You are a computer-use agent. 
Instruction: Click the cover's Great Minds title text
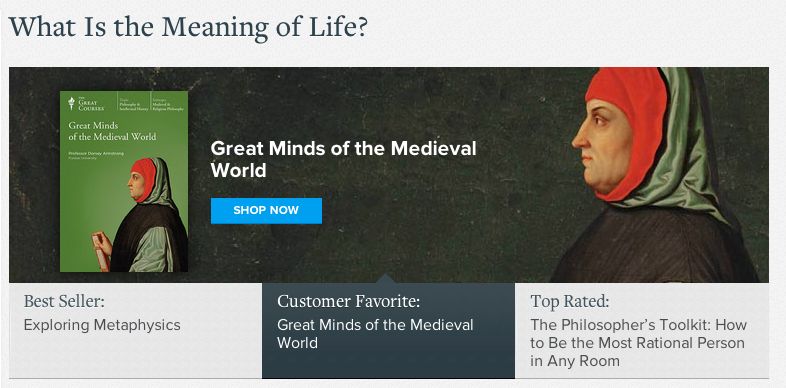click(x=112, y=131)
